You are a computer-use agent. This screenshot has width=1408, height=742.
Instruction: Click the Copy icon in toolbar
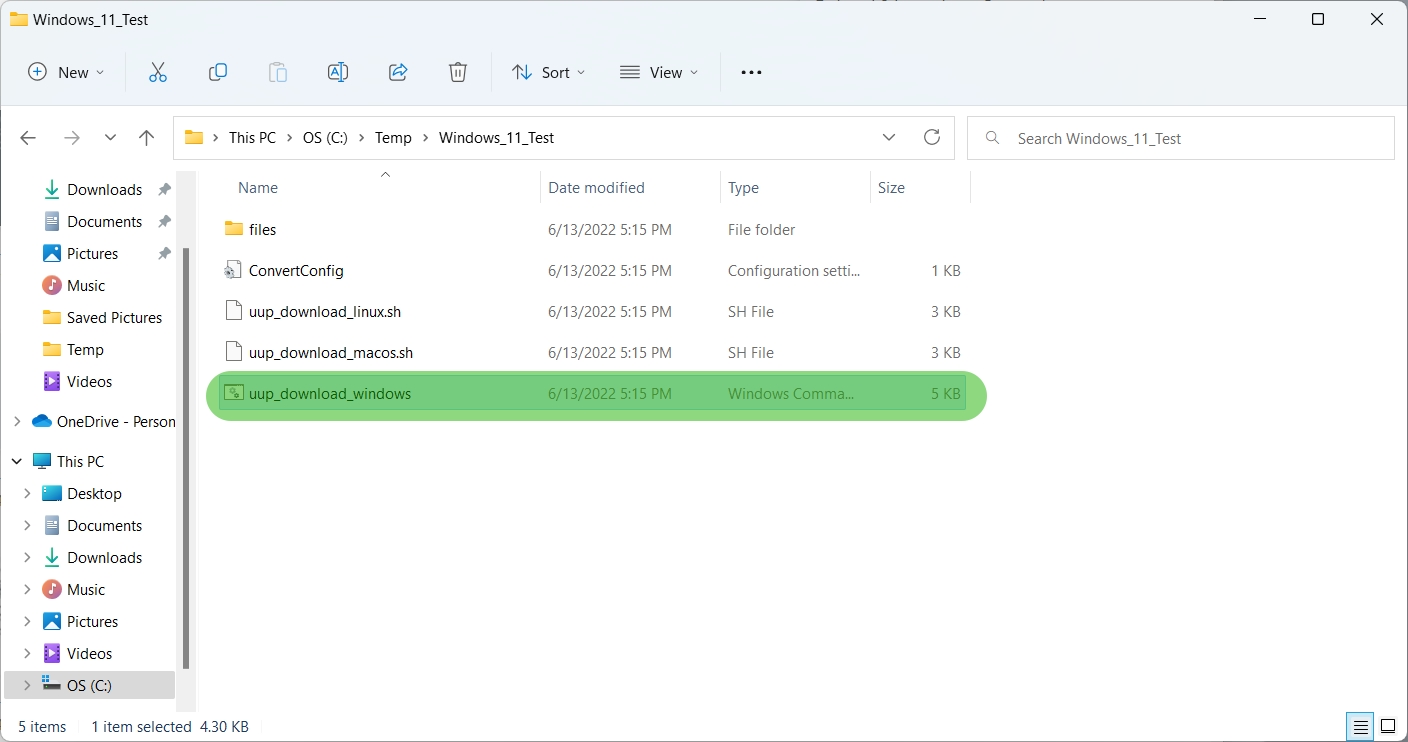coord(217,72)
